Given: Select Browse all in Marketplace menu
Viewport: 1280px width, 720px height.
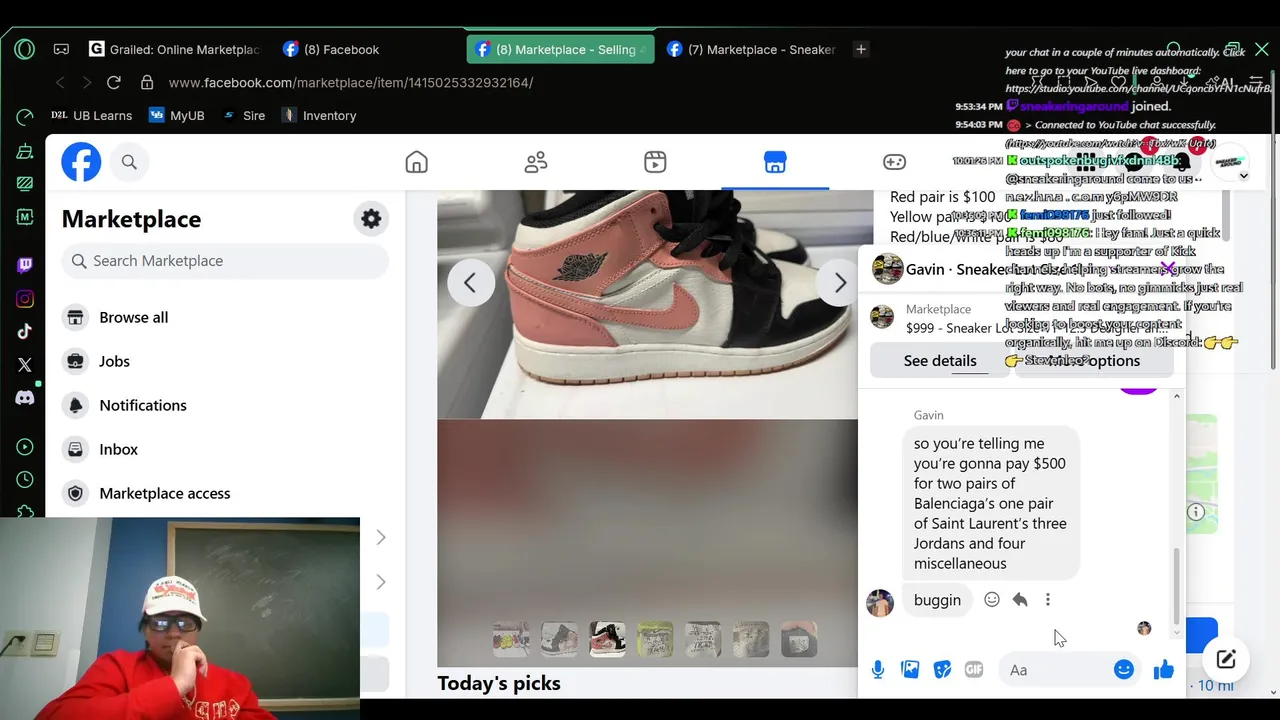Looking at the screenshot, I should pos(225,317).
